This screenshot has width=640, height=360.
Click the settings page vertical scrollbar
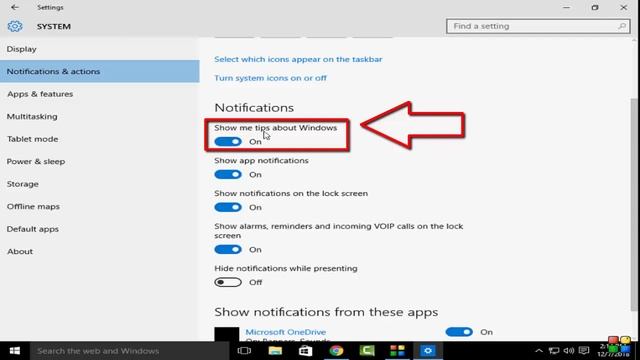coord(634,204)
